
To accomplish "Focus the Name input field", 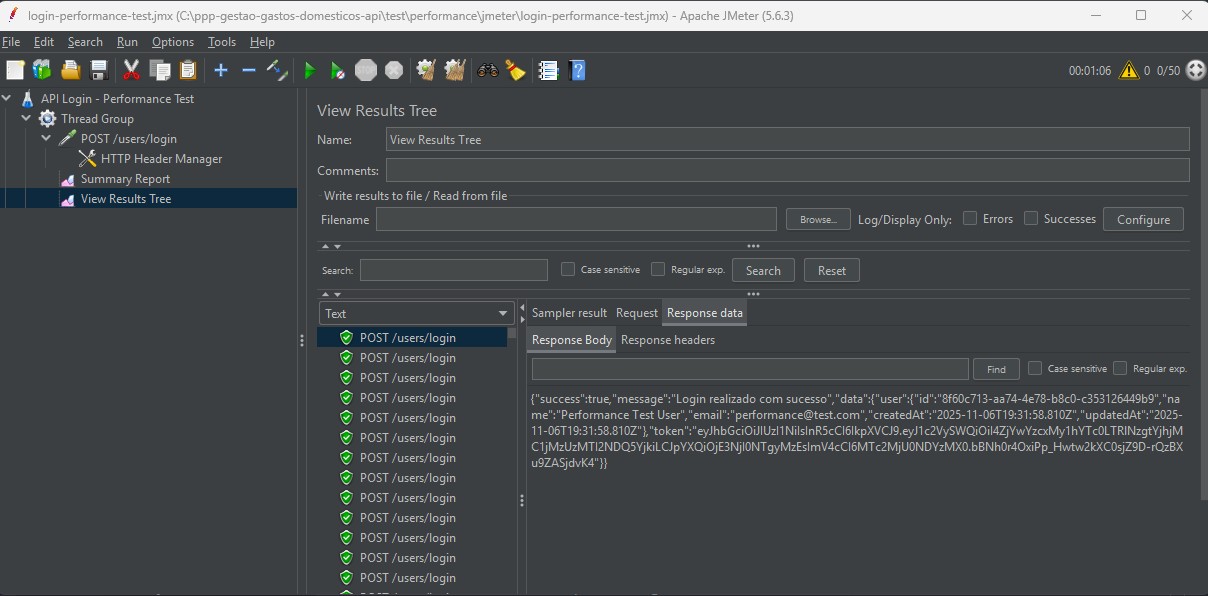I will click(788, 139).
